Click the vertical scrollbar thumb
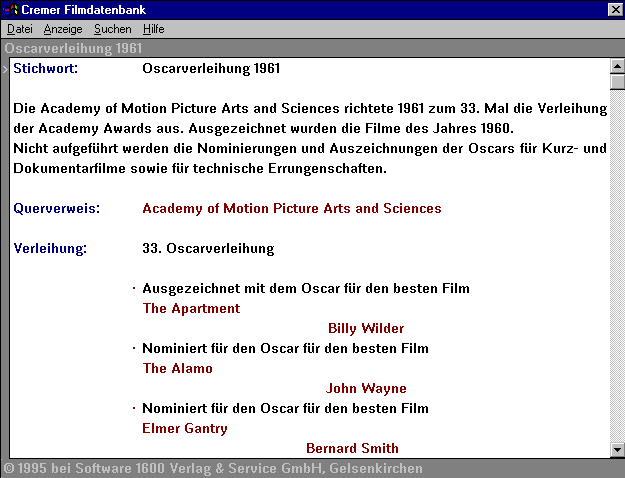The width and height of the screenshot is (625, 478). pos(617,82)
